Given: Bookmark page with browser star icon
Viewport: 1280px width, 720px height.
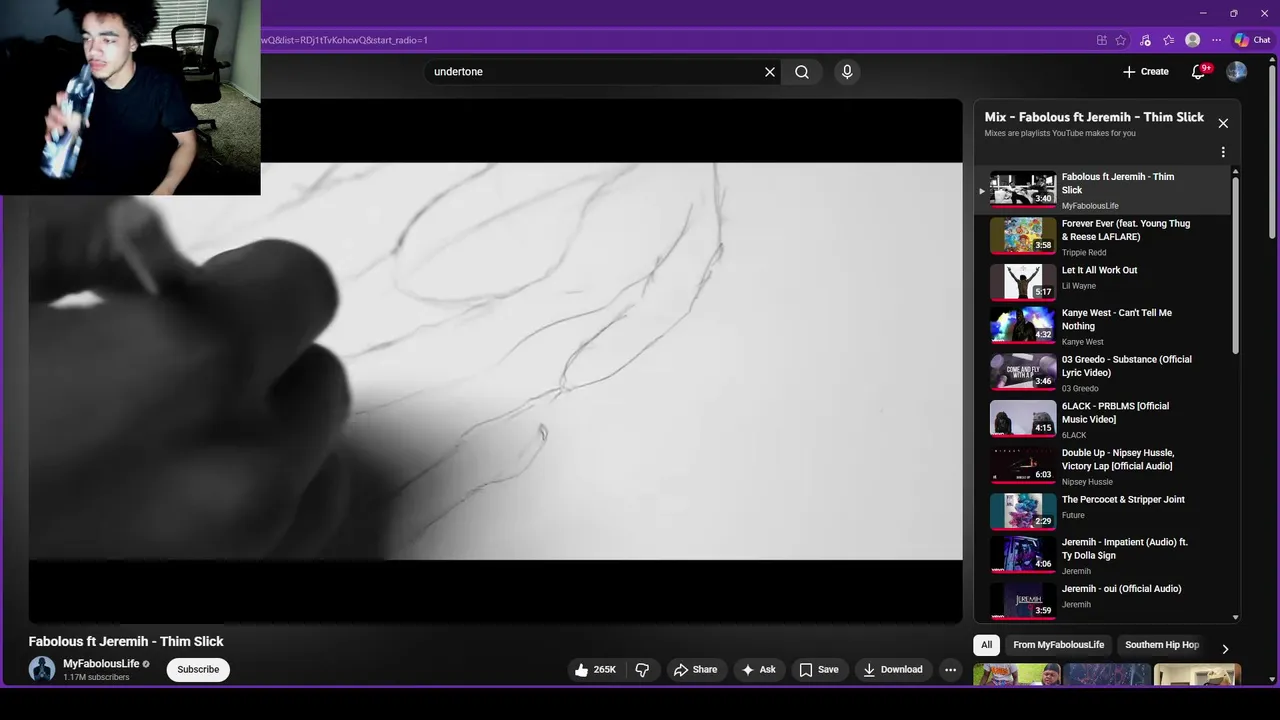Looking at the screenshot, I should click(1121, 40).
